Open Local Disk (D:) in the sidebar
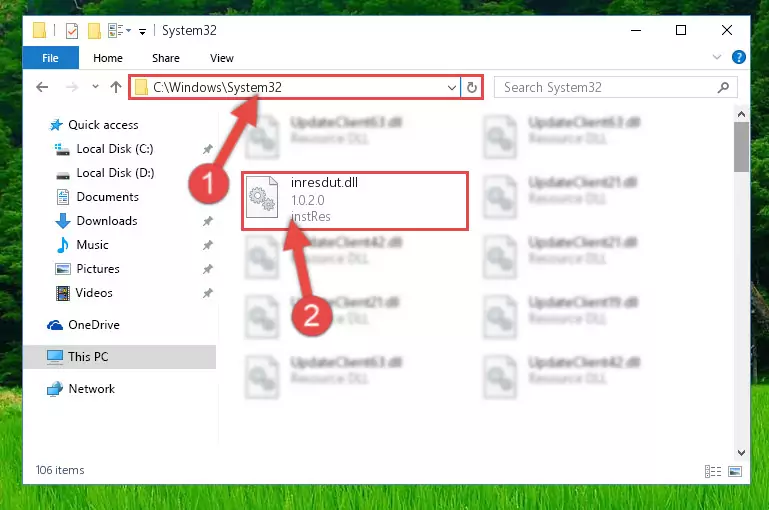 click(x=115, y=173)
